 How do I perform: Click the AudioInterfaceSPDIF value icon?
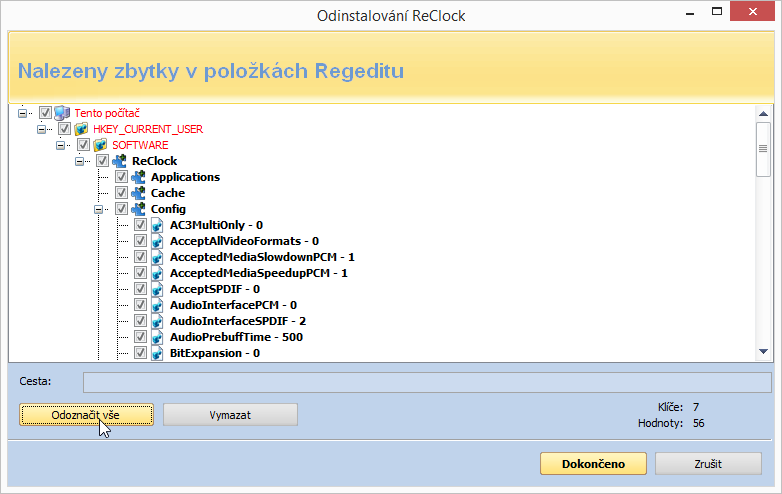(157, 321)
